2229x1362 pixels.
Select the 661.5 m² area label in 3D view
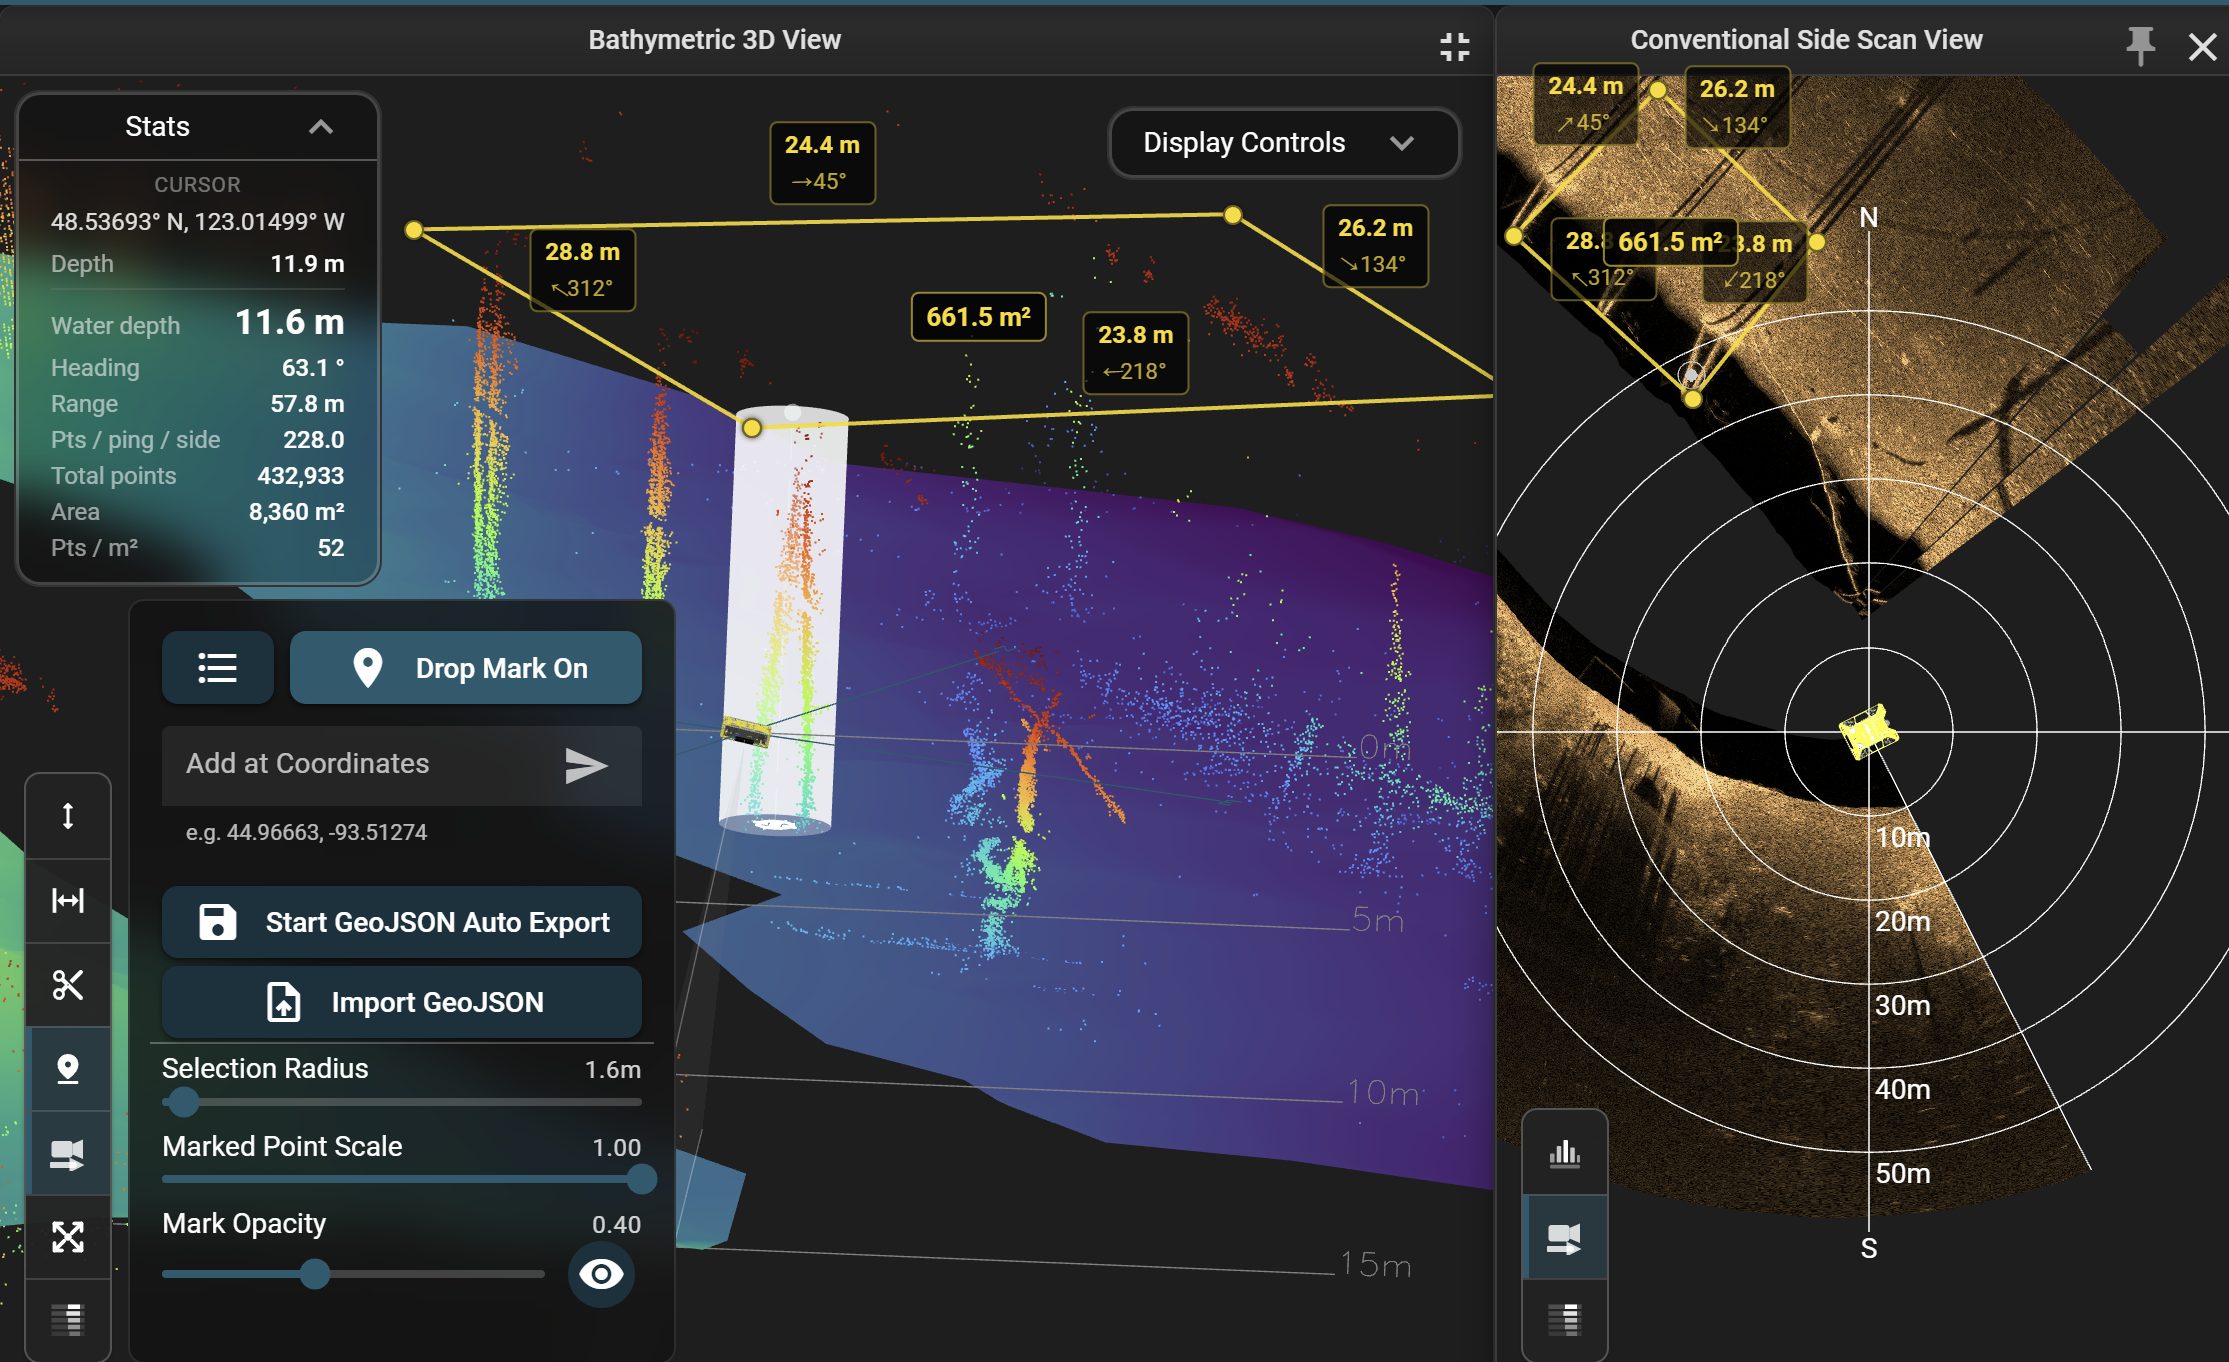tap(978, 317)
